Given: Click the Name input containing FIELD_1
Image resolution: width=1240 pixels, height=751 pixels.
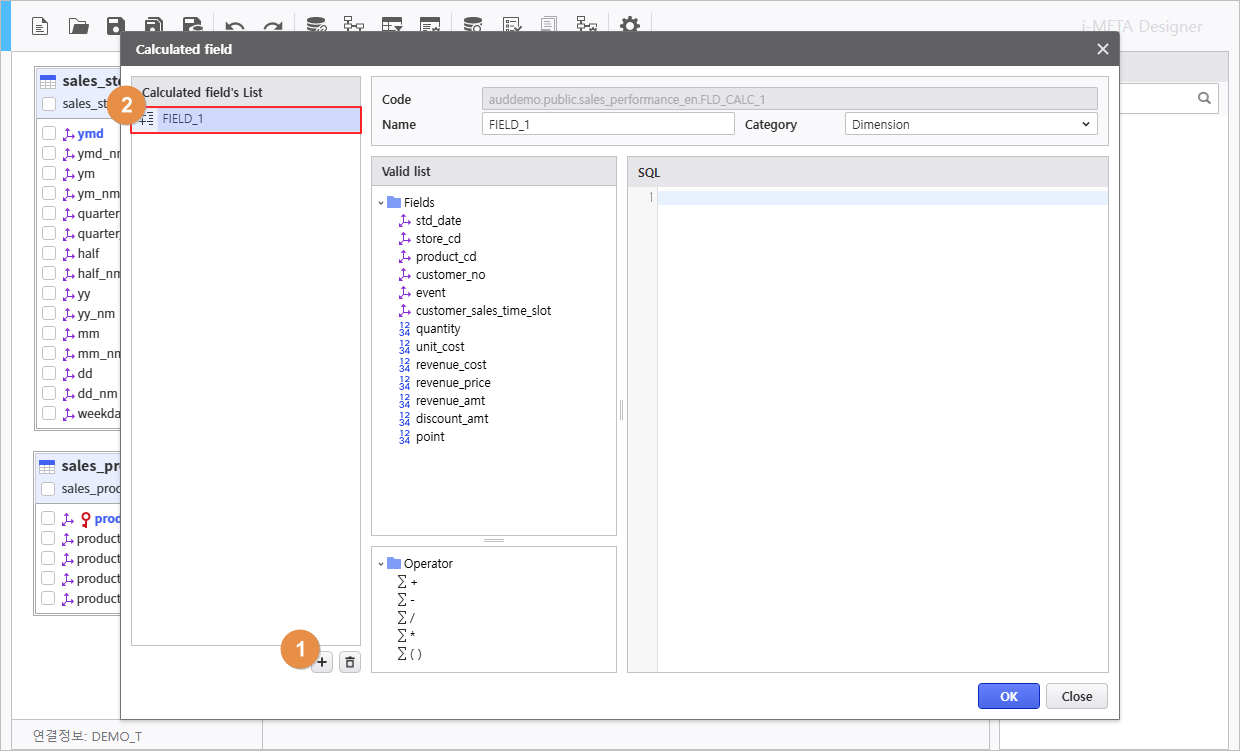Looking at the screenshot, I should pyautogui.click(x=608, y=124).
